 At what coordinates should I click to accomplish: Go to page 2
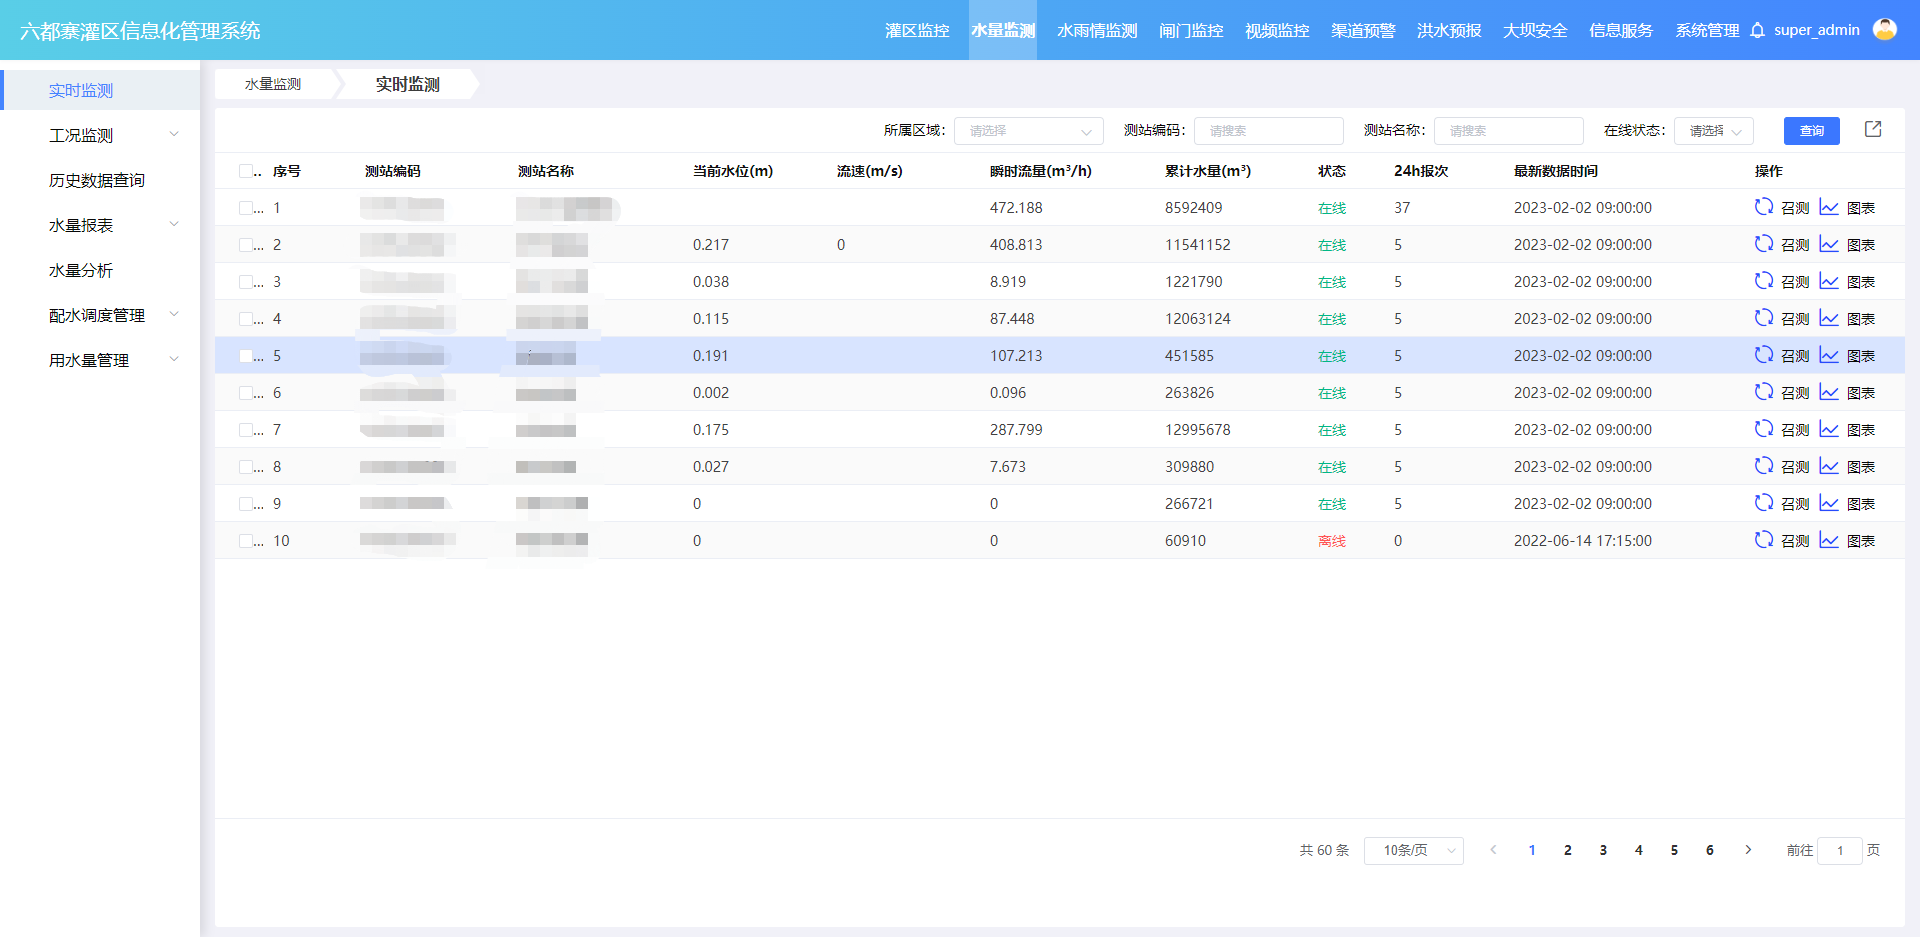pos(1567,850)
